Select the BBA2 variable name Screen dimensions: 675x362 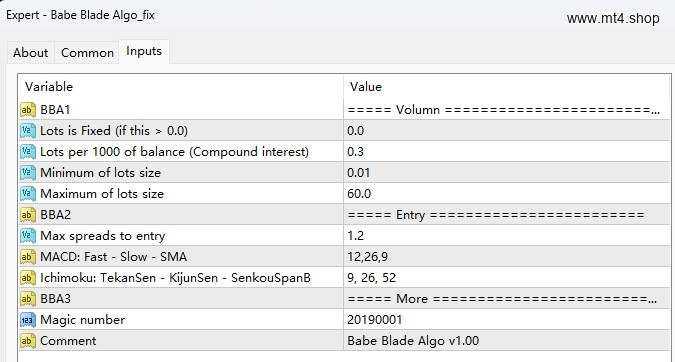click(55, 215)
